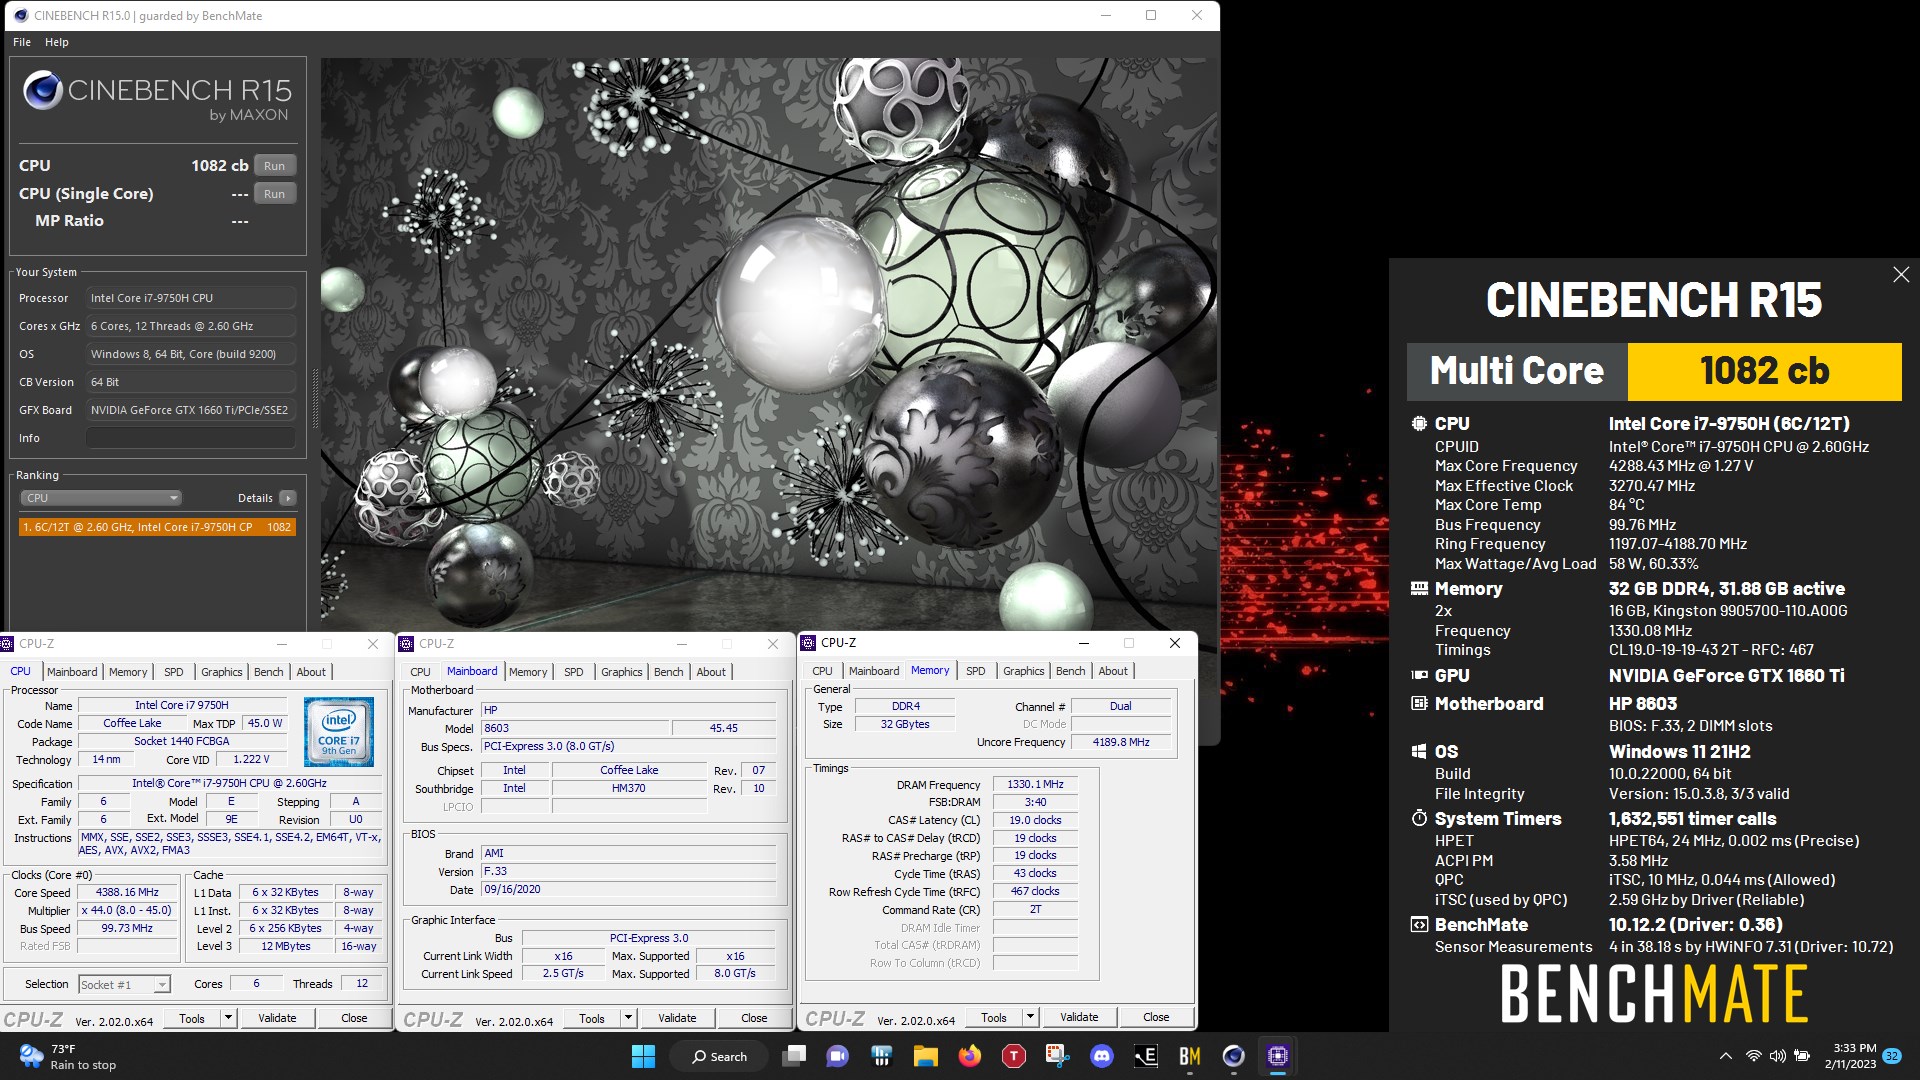Click the left CPU-Z title bar icon
Viewport: 1920px width, 1080px height.
coord(8,644)
